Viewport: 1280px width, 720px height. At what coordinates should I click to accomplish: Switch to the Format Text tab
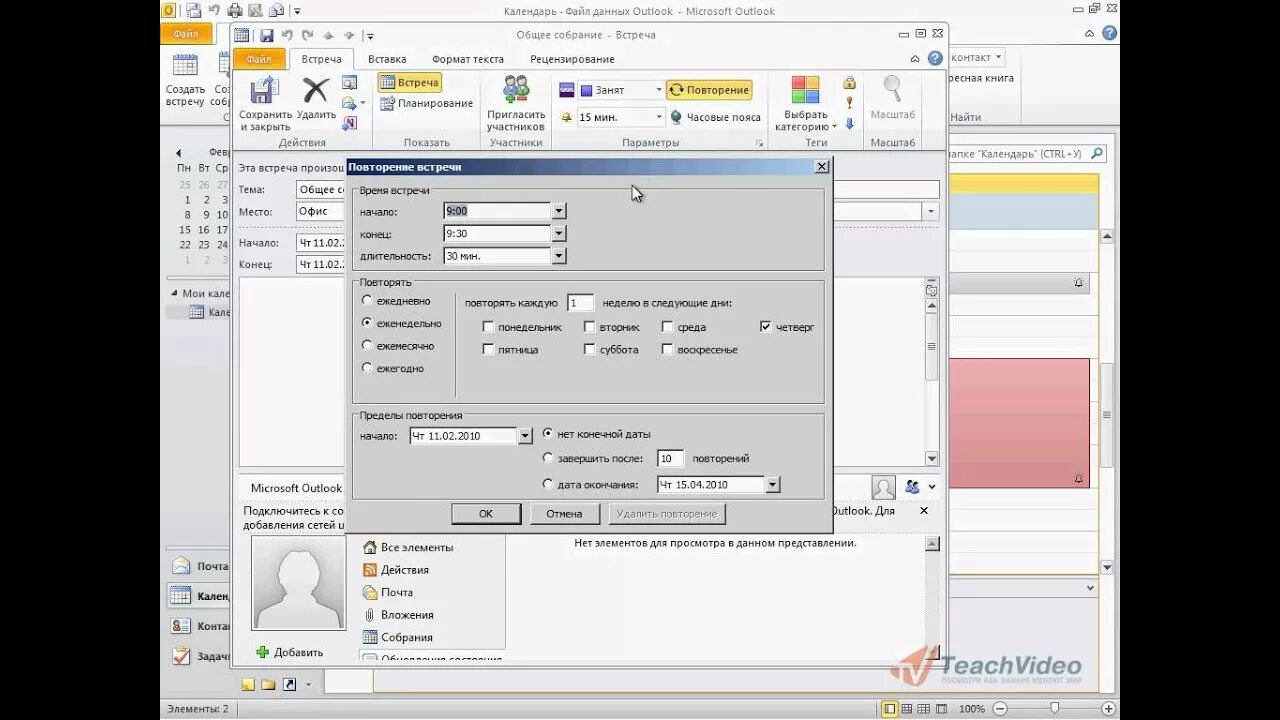(x=467, y=59)
